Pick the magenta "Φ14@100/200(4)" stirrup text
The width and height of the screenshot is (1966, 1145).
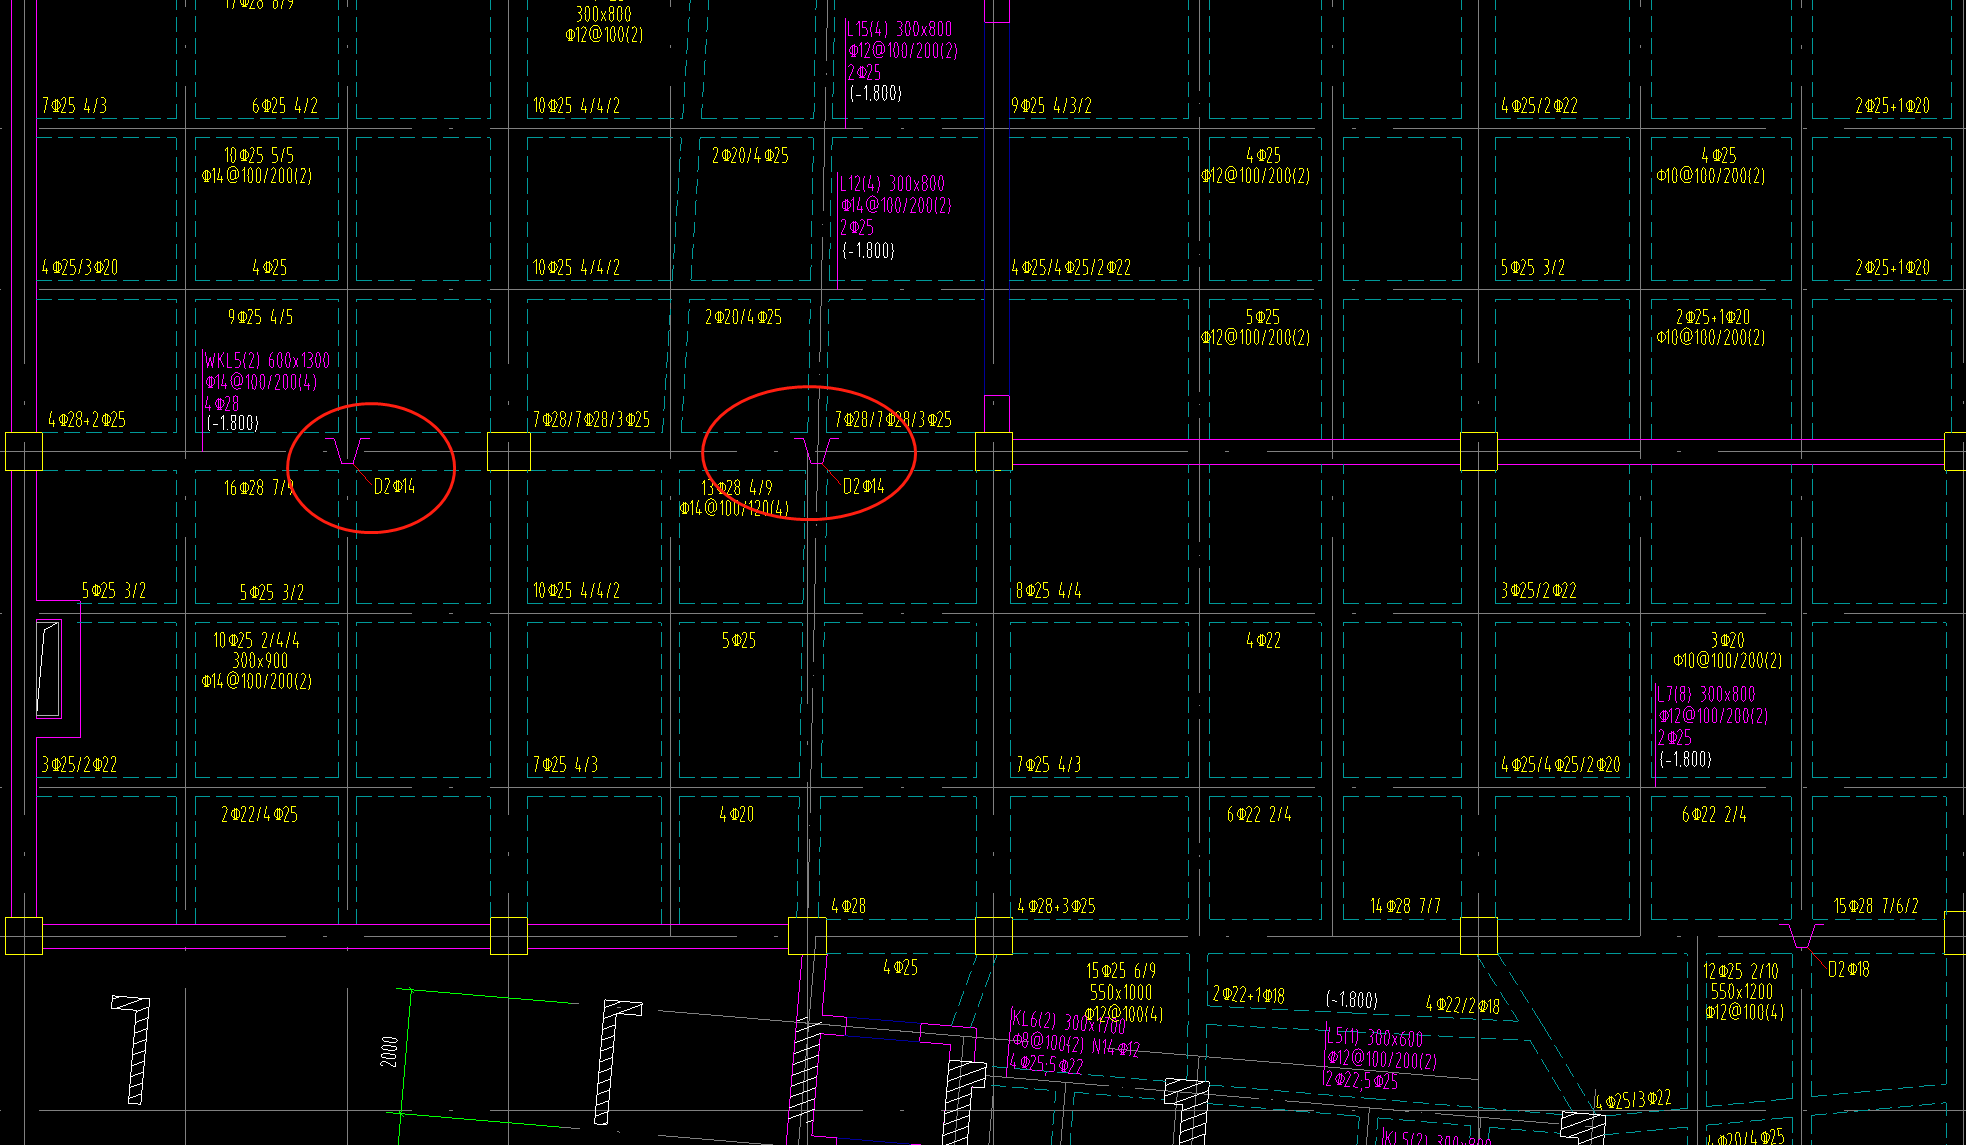coord(261,383)
